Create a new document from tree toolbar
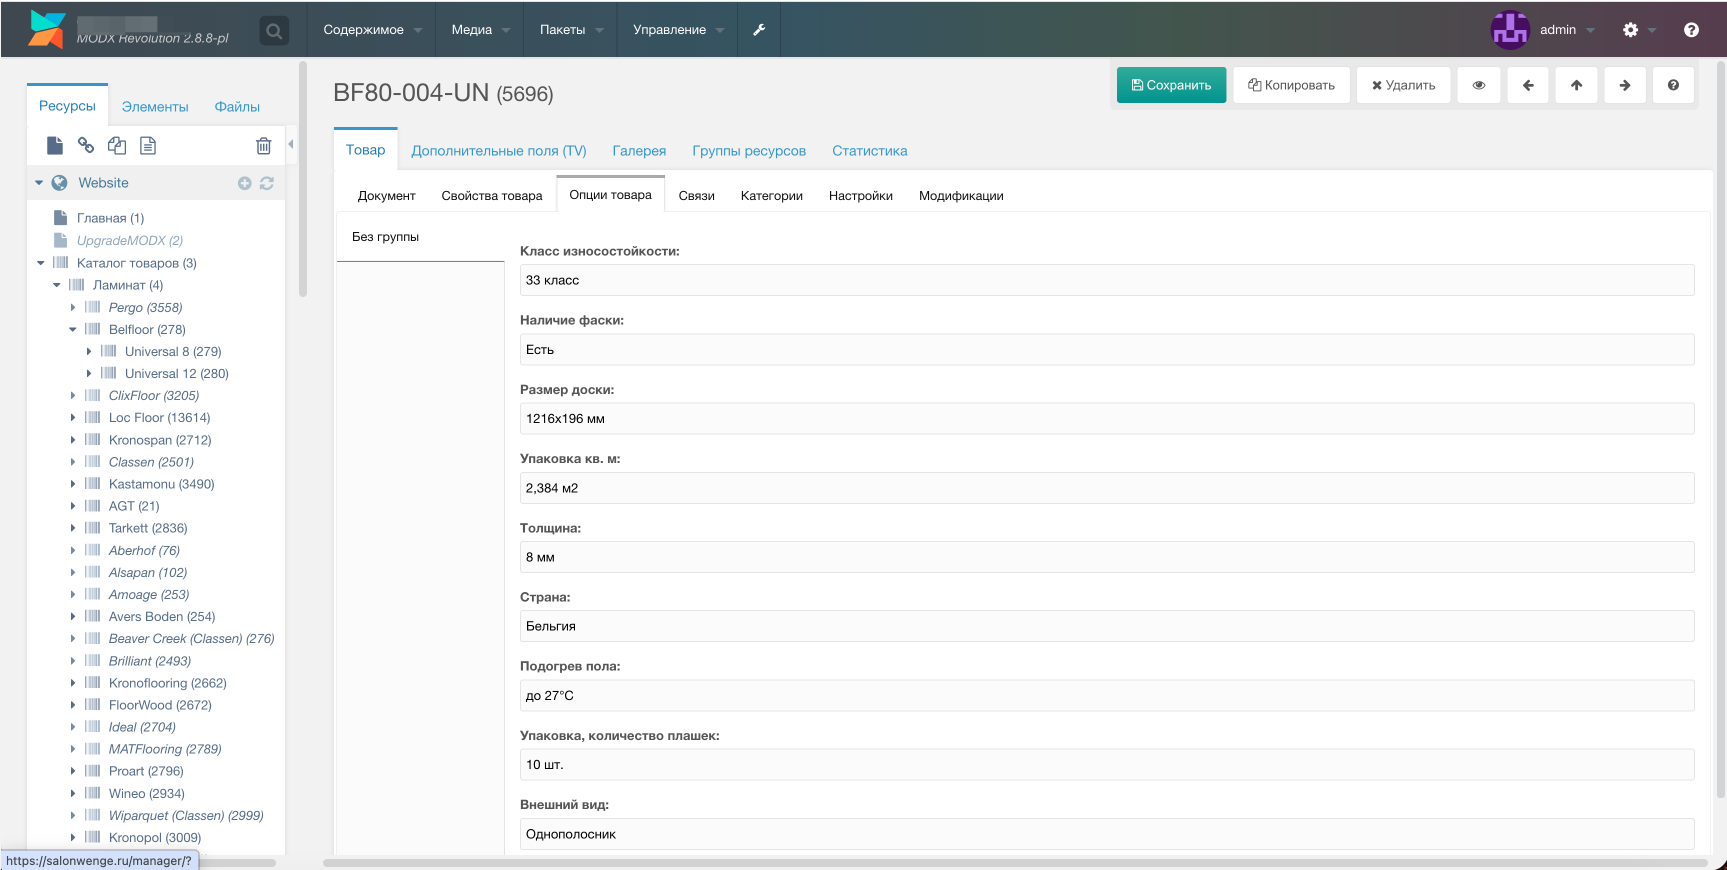The height and width of the screenshot is (870, 1727). 55,146
